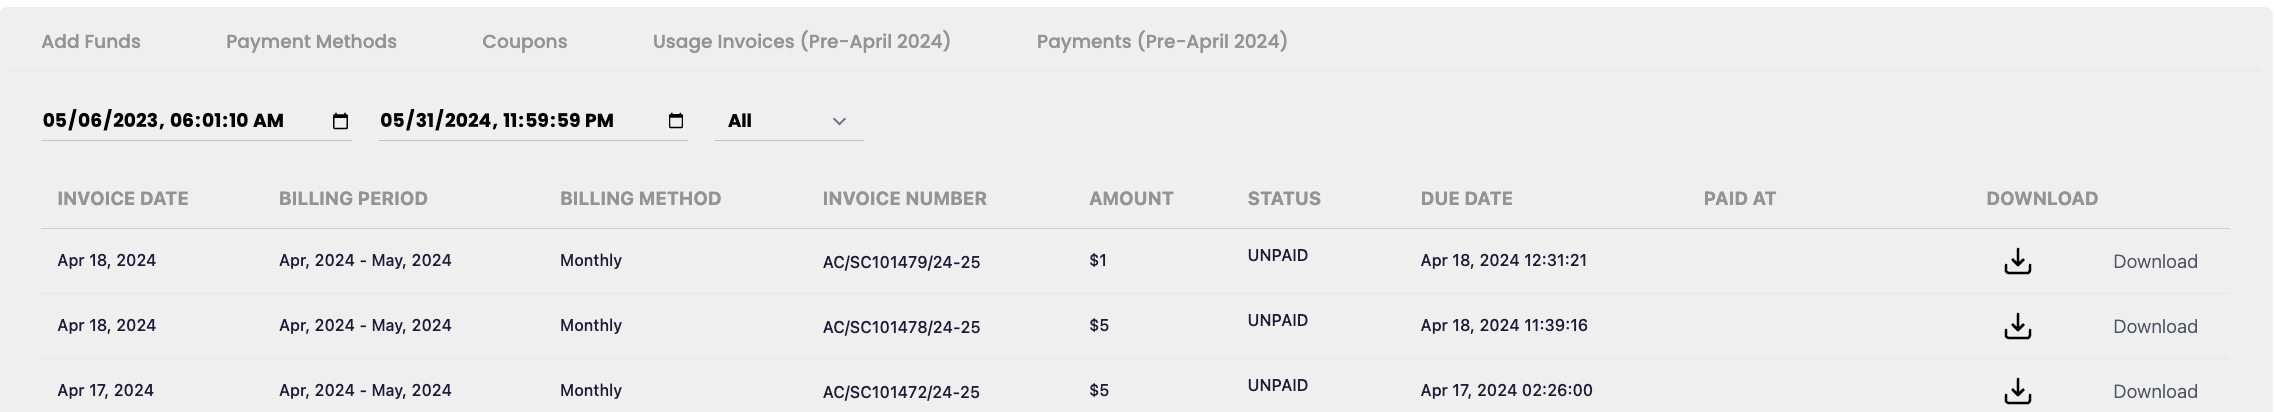Click Download link for the $1 invoice

(2154, 262)
